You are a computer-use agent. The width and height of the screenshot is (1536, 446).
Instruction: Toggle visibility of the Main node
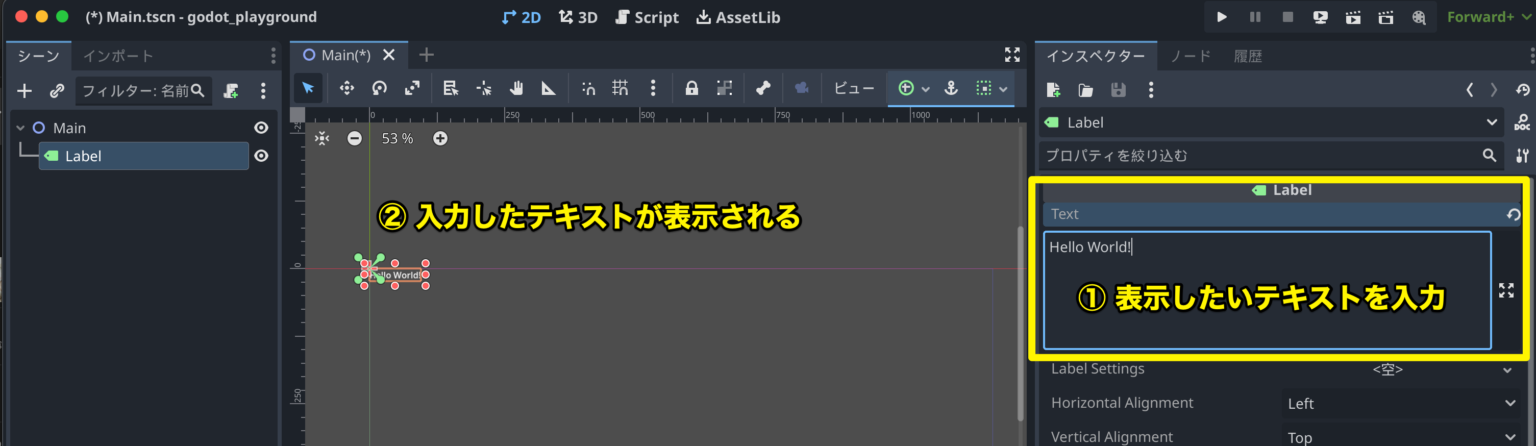261,128
